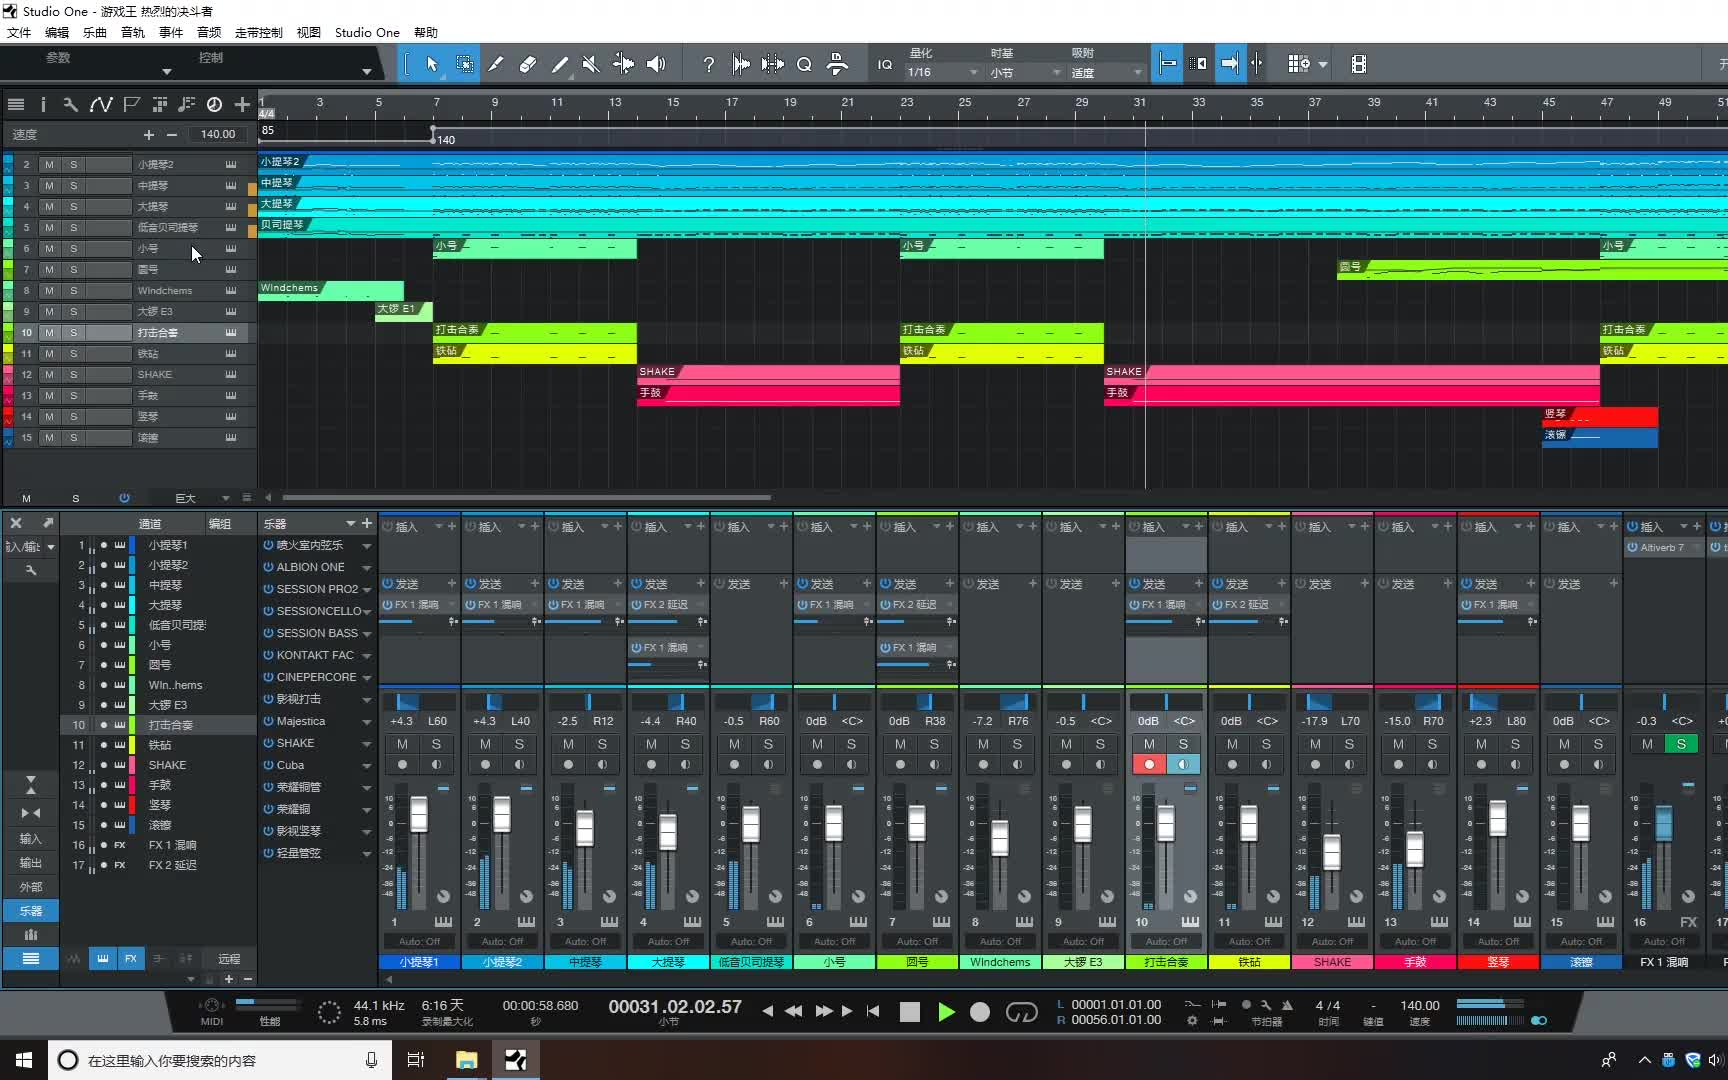Click the Record transport button
1728x1080 pixels.
click(x=980, y=1012)
